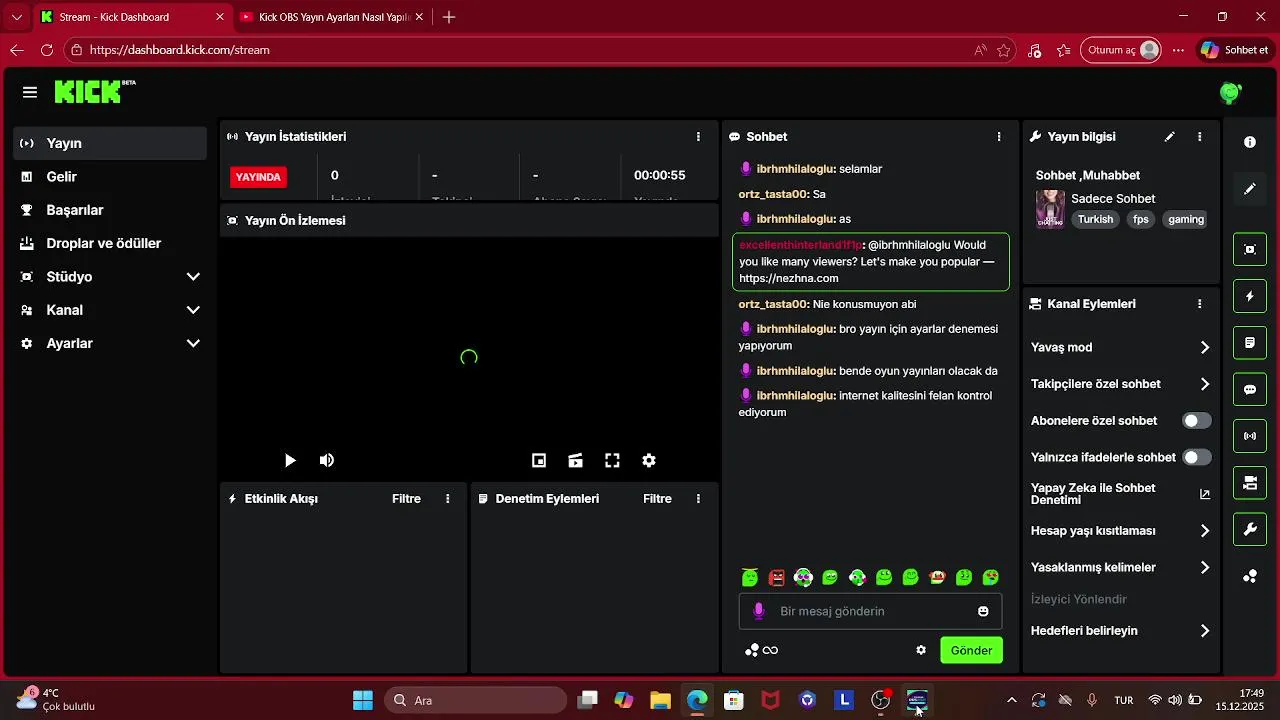Enable picture-in-picture on preview
Image resolution: width=1280 pixels, height=720 pixels.
pyautogui.click(x=539, y=460)
